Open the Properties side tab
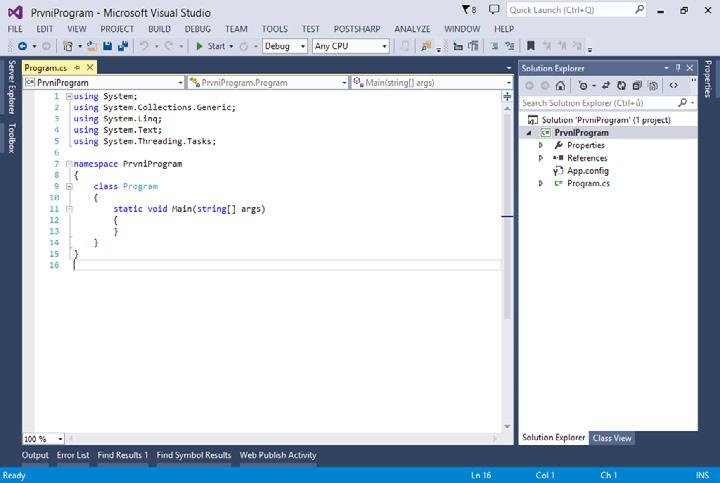The width and height of the screenshot is (720, 483). point(708,79)
